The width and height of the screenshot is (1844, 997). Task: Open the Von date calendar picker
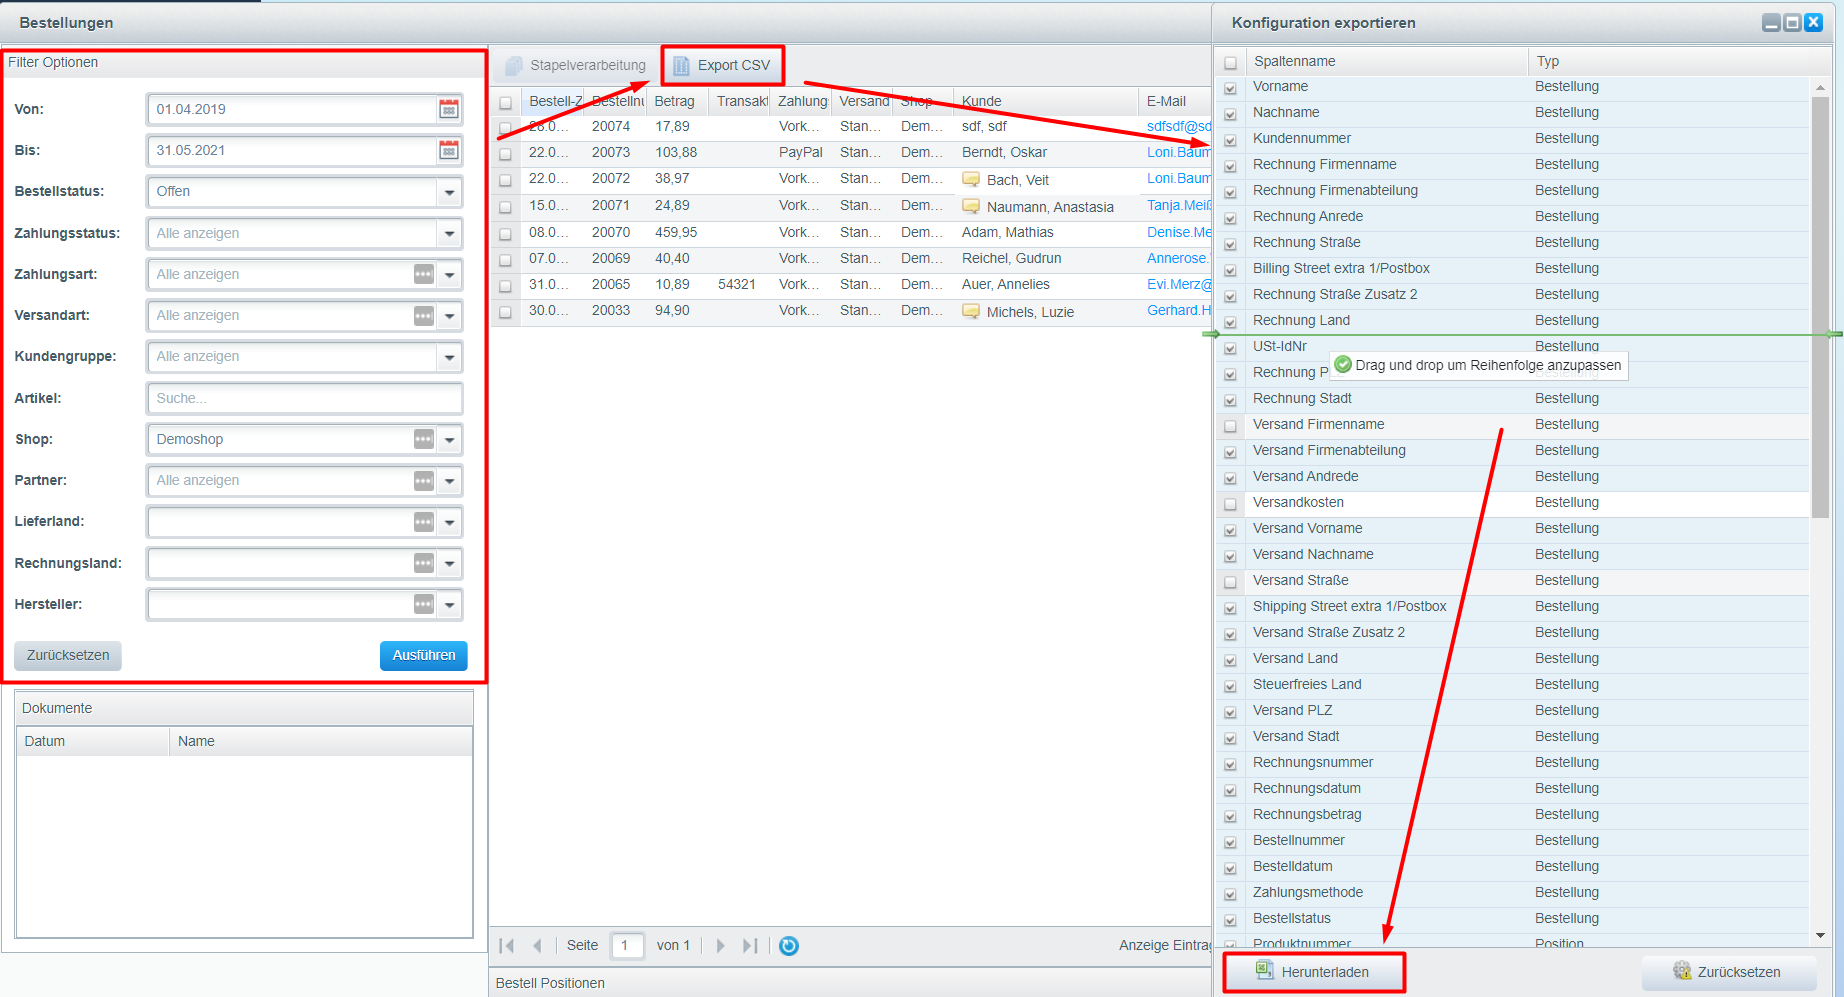click(449, 109)
